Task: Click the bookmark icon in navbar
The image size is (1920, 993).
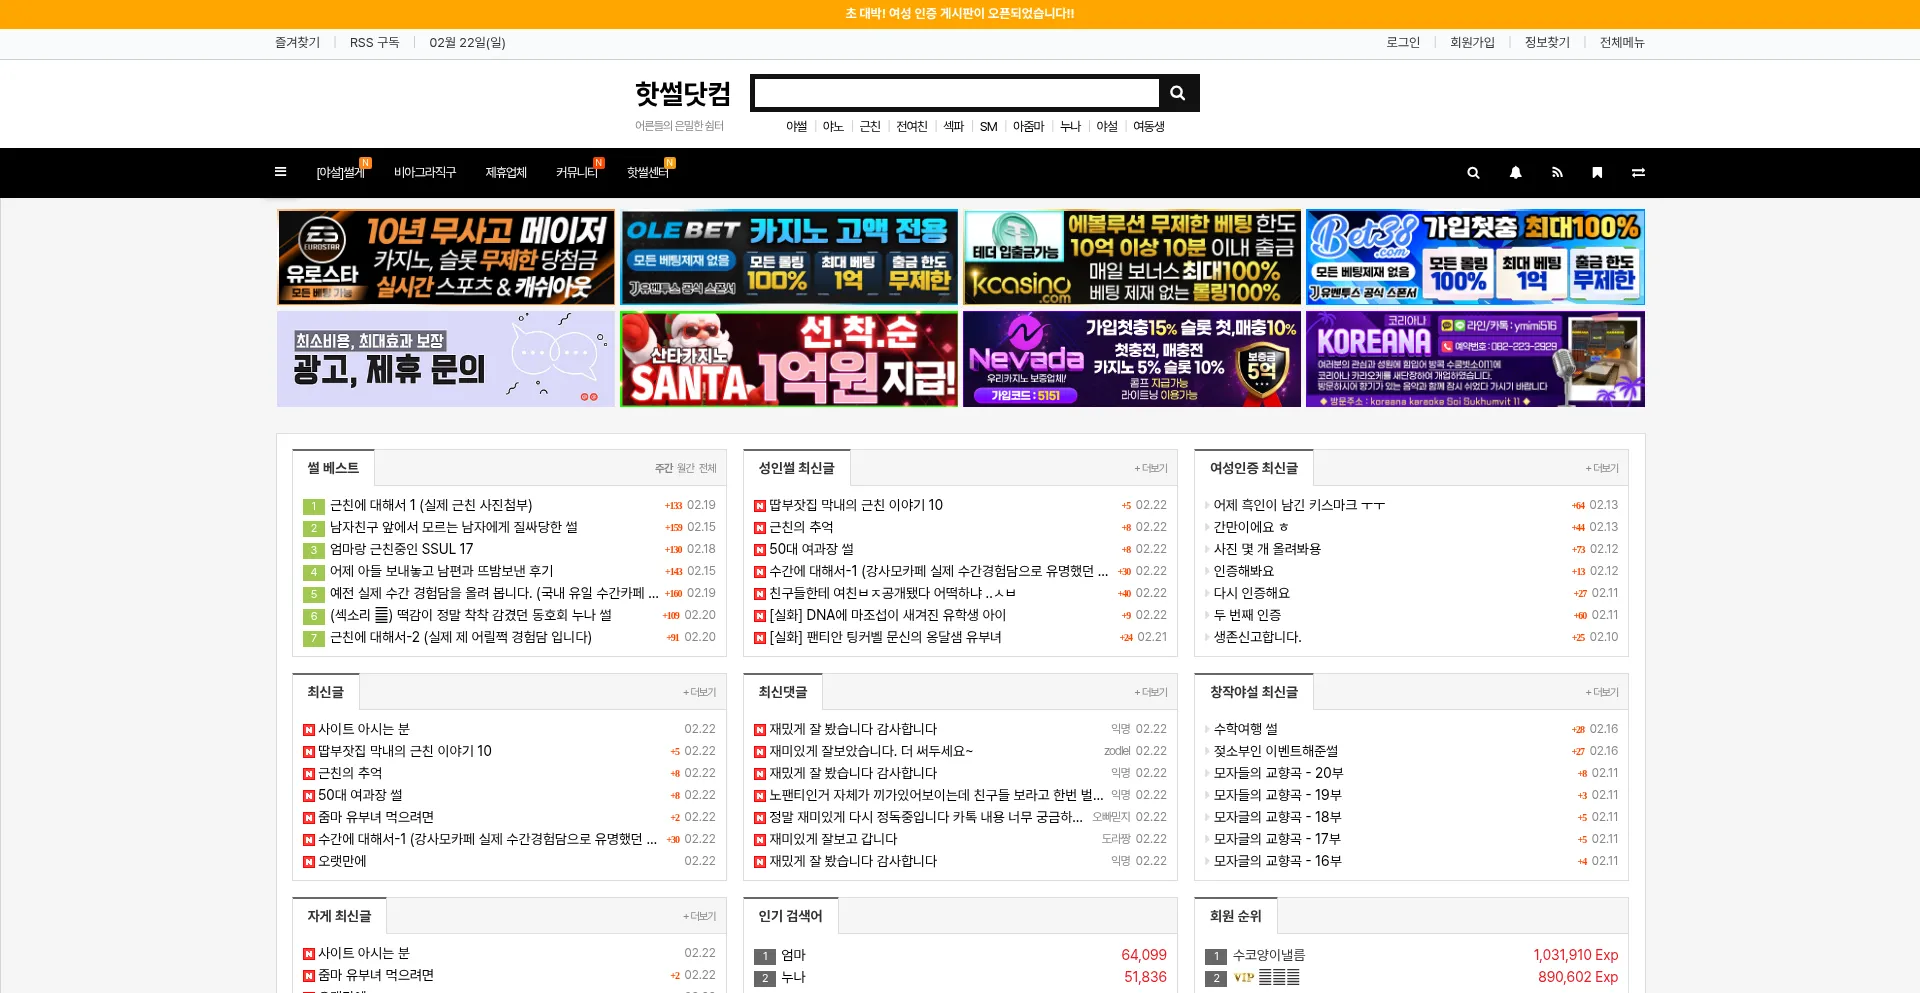Action: (x=1597, y=173)
